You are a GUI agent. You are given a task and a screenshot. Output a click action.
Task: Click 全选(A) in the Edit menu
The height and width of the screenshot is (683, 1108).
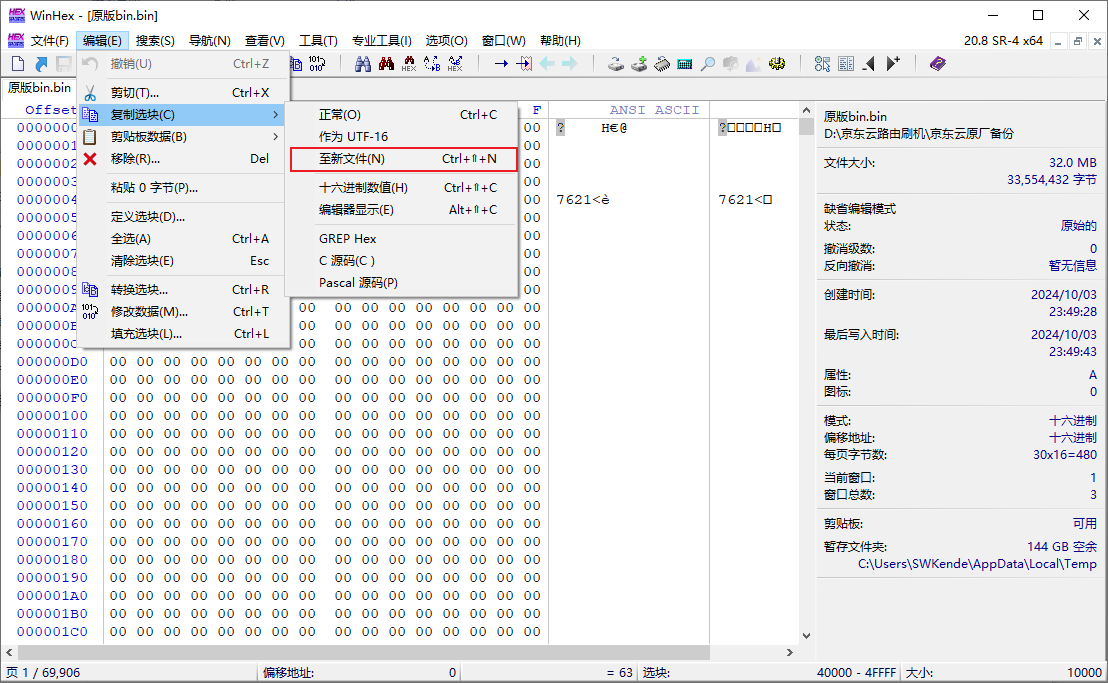[131, 239]
